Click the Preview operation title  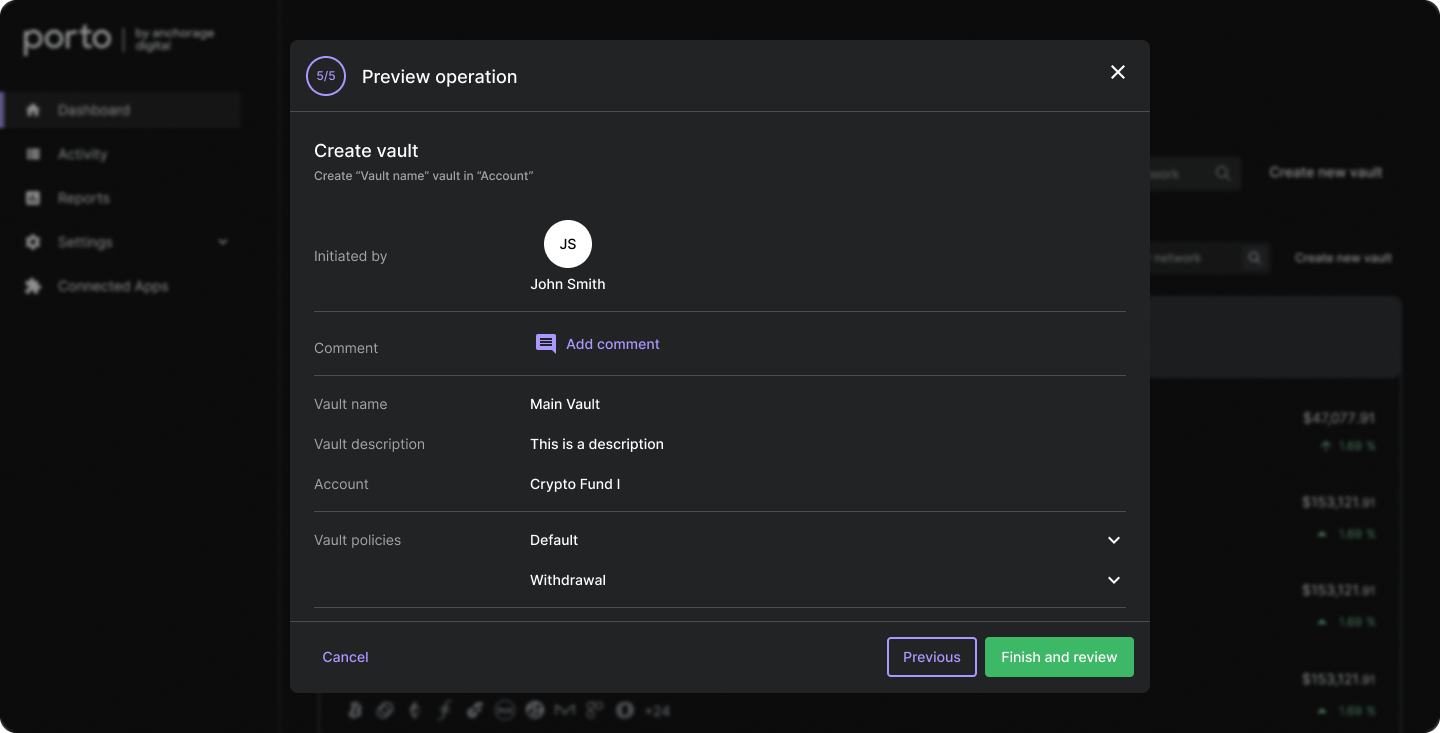point(439,77)
